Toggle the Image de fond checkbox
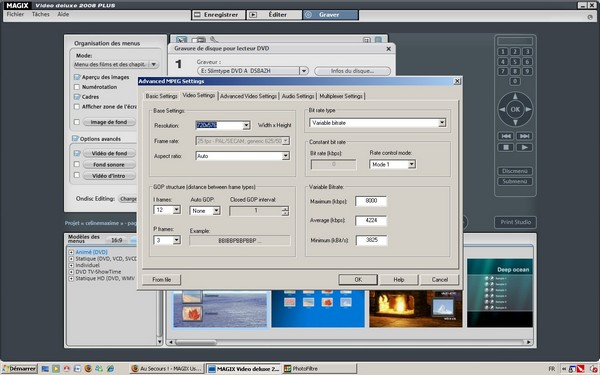The width and height of the screenshot is (600, 375). 77,122
